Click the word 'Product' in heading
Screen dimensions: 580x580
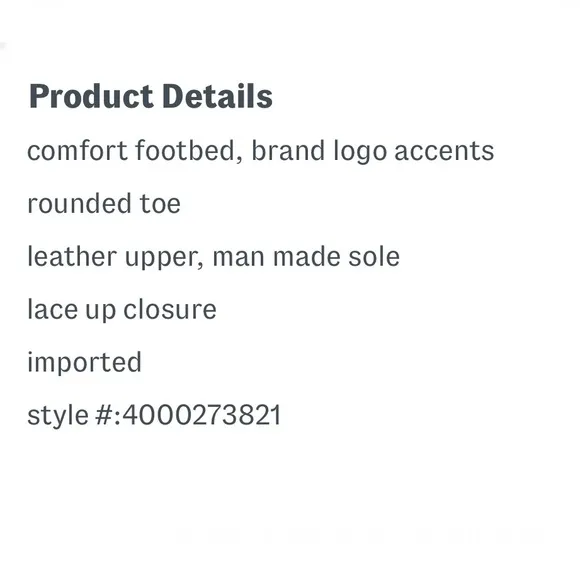(91, 96)
